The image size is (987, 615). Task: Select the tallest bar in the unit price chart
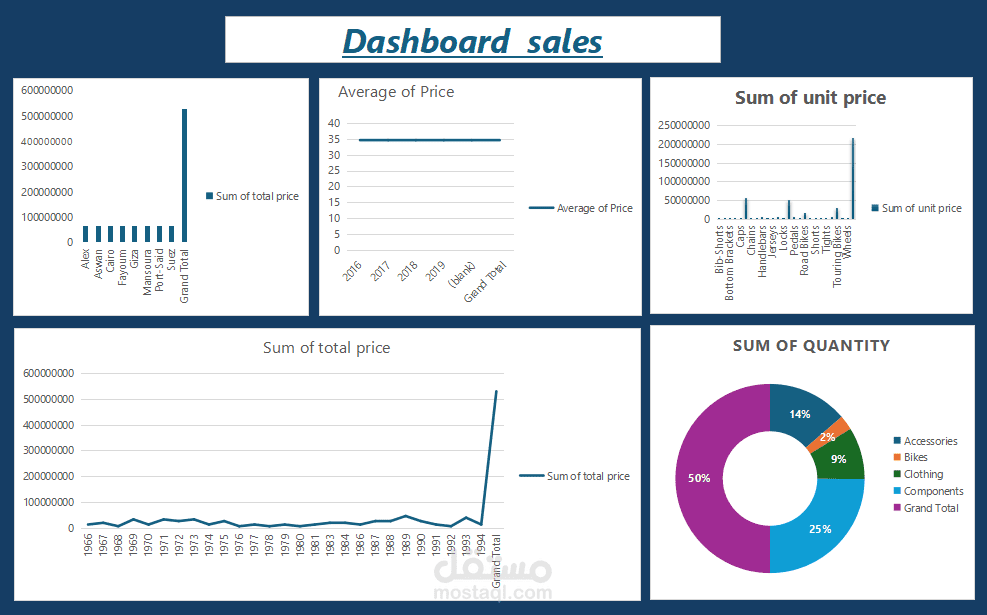[854, 178]
